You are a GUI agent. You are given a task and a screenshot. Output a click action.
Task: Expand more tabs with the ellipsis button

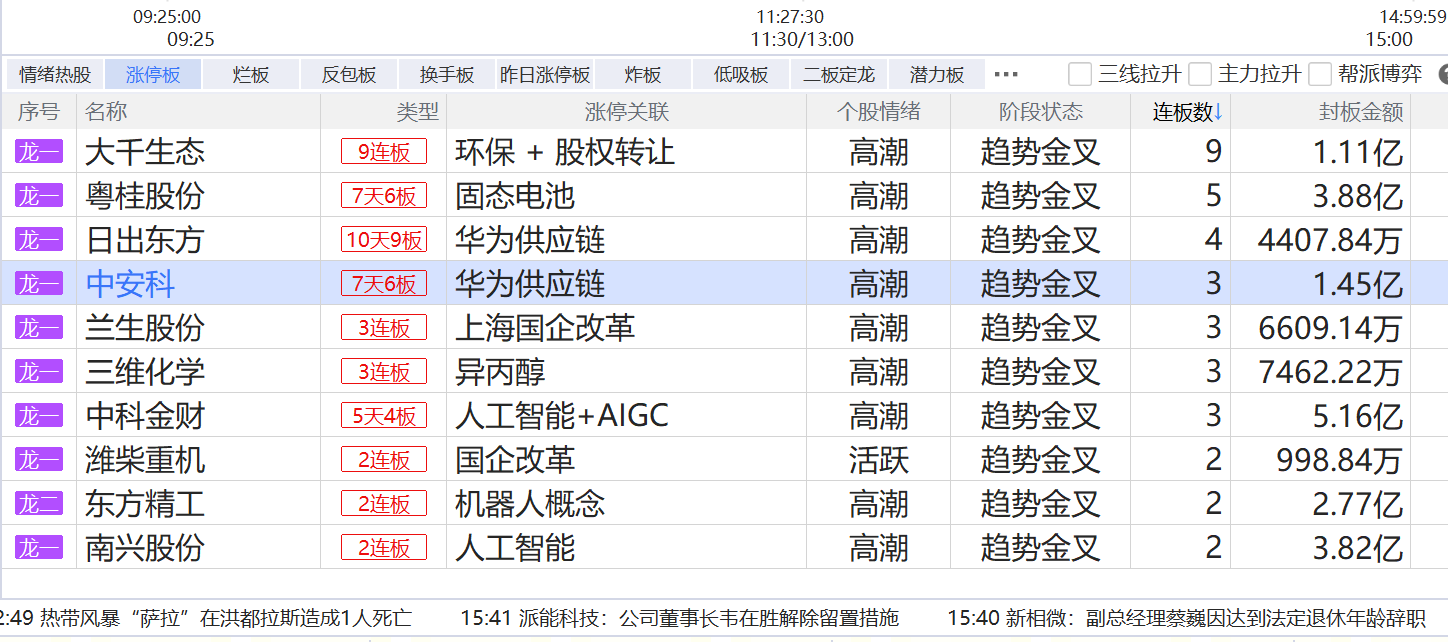[x=1006, y=74]
